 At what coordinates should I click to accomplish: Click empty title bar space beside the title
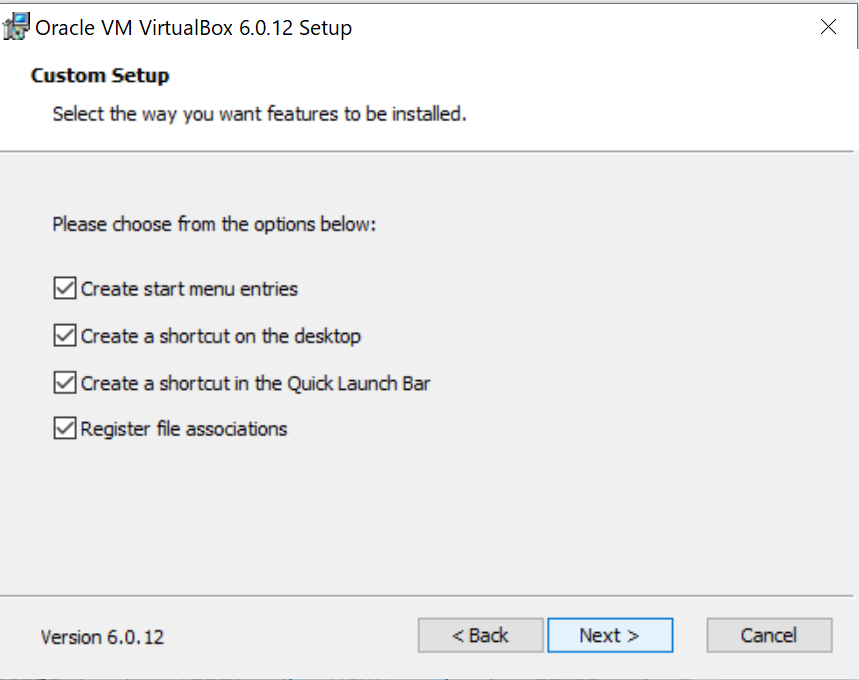(580, 28)
